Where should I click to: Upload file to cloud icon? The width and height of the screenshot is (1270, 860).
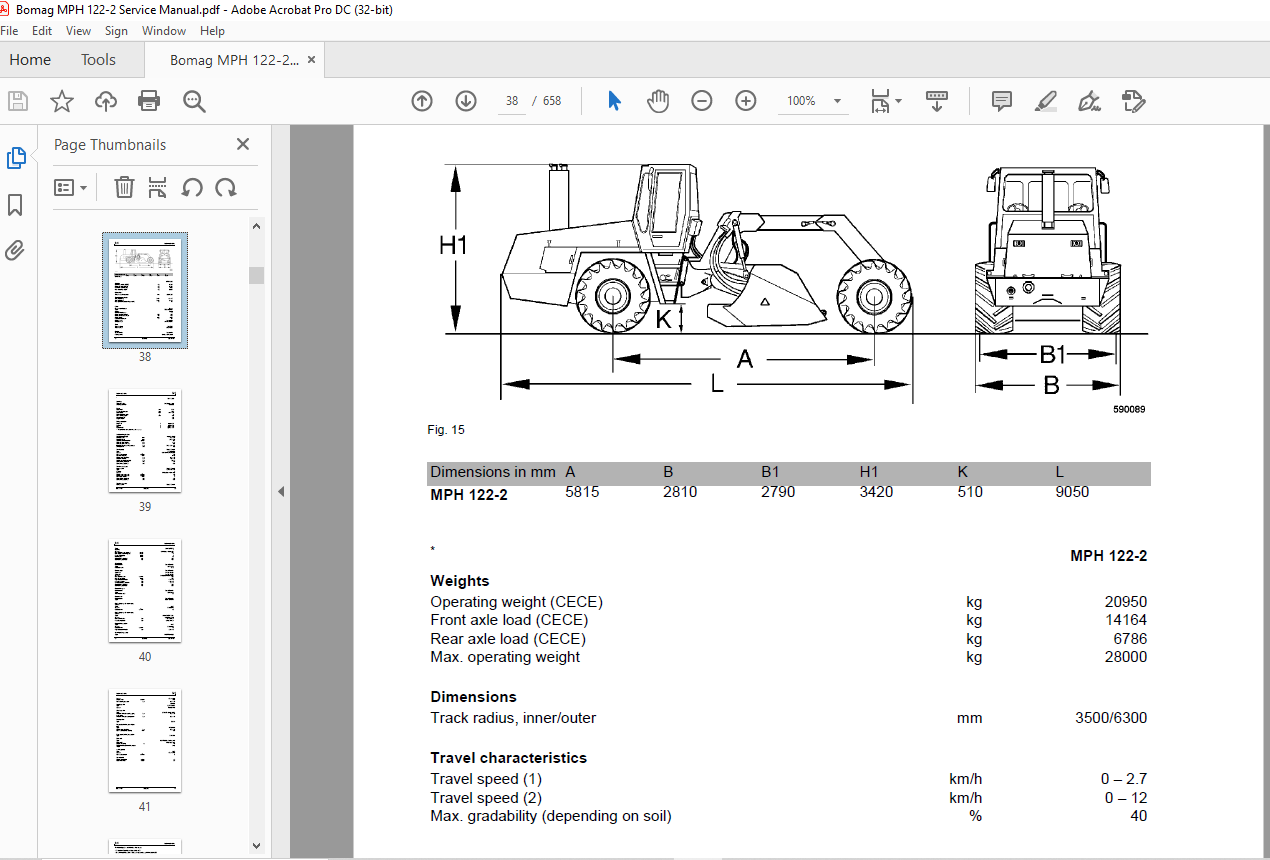[x=106, y=101]
